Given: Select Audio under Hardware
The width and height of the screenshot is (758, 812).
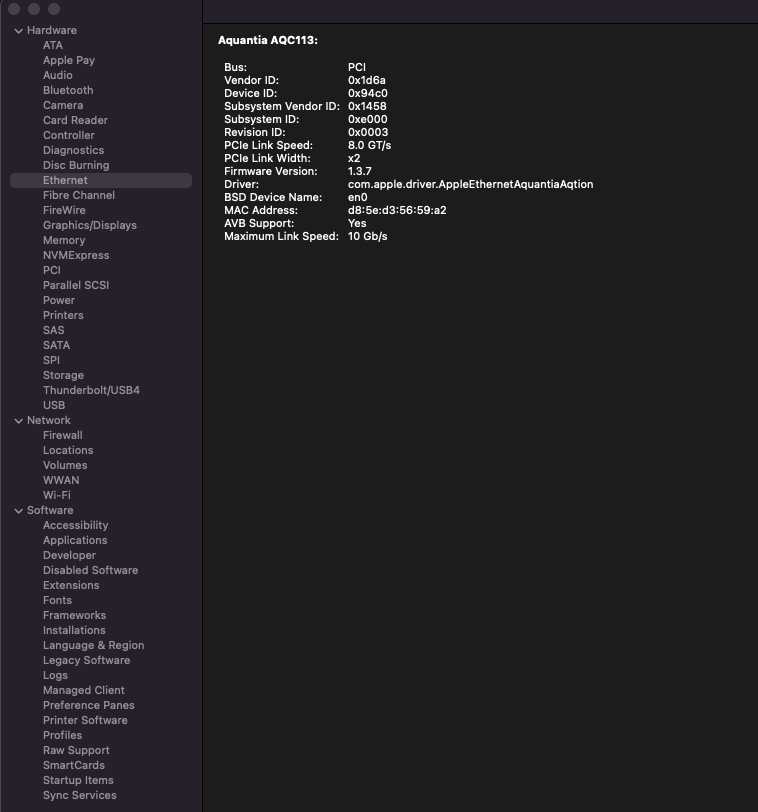Looking at the screenshot, I should click(x=57, y=76).
